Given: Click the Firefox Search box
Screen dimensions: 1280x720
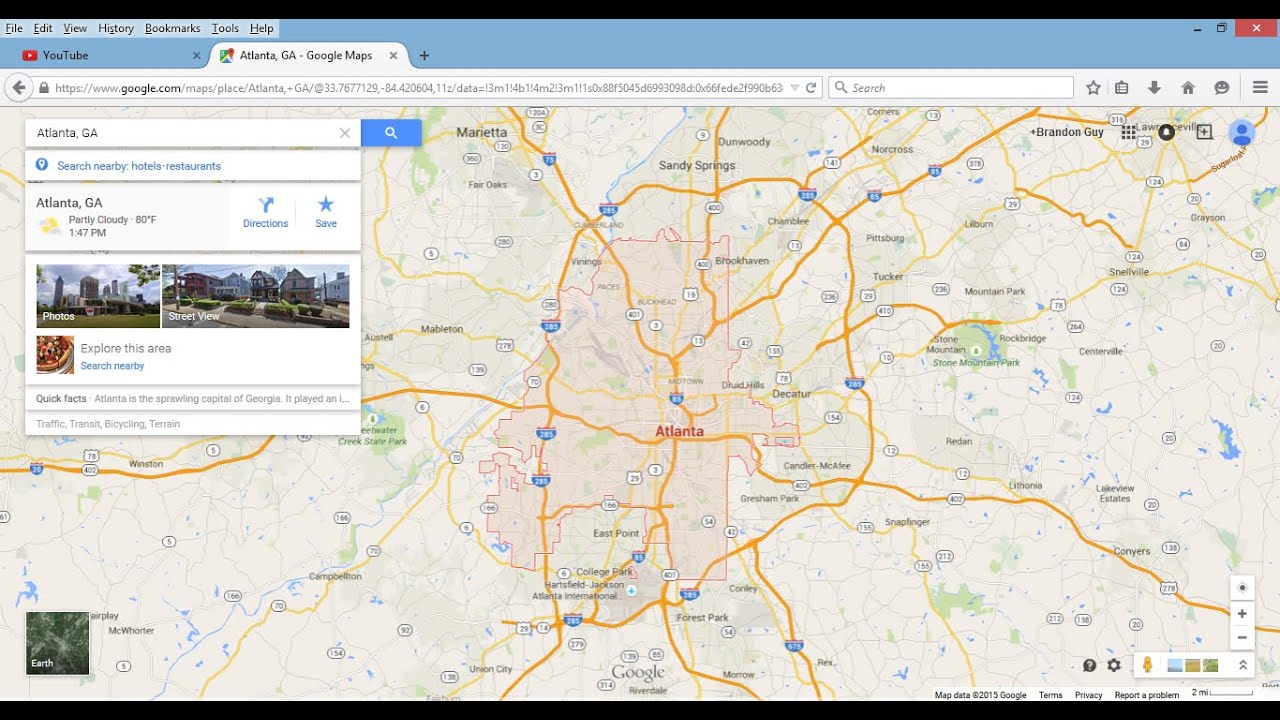Looking at the screenshot, I should (951, 88).
